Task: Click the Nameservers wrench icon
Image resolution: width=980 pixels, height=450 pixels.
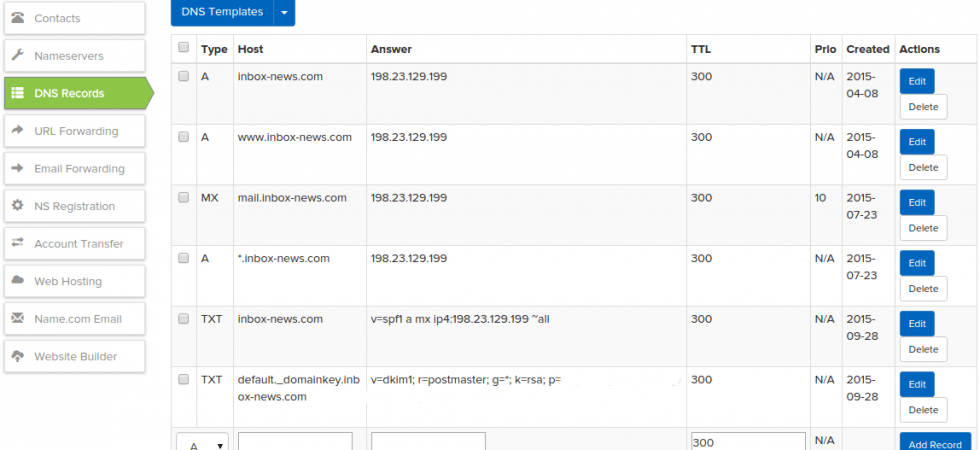Action: pos(18,56)
